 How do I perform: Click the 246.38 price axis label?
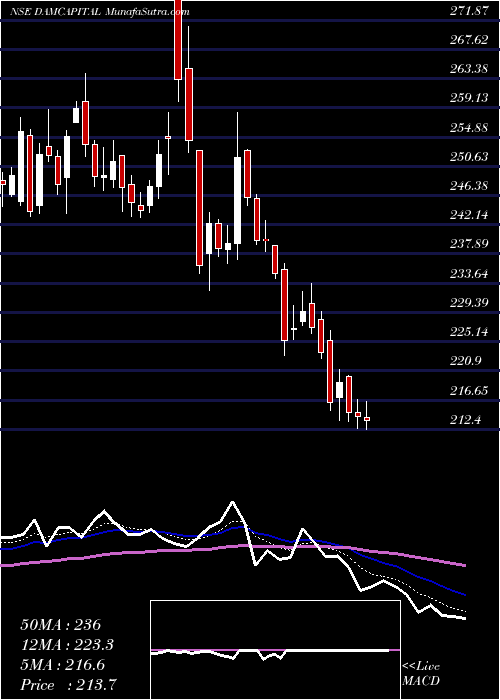(469, 186)
